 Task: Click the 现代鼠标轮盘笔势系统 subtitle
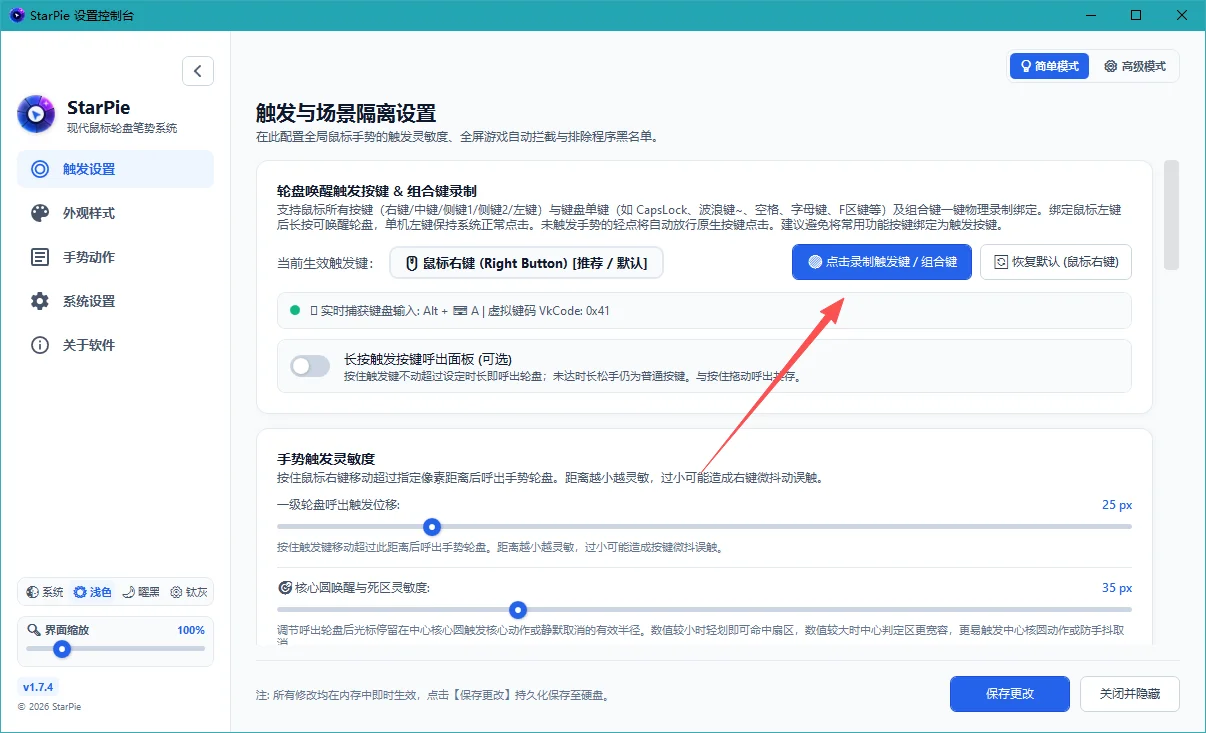click(122, 128)
